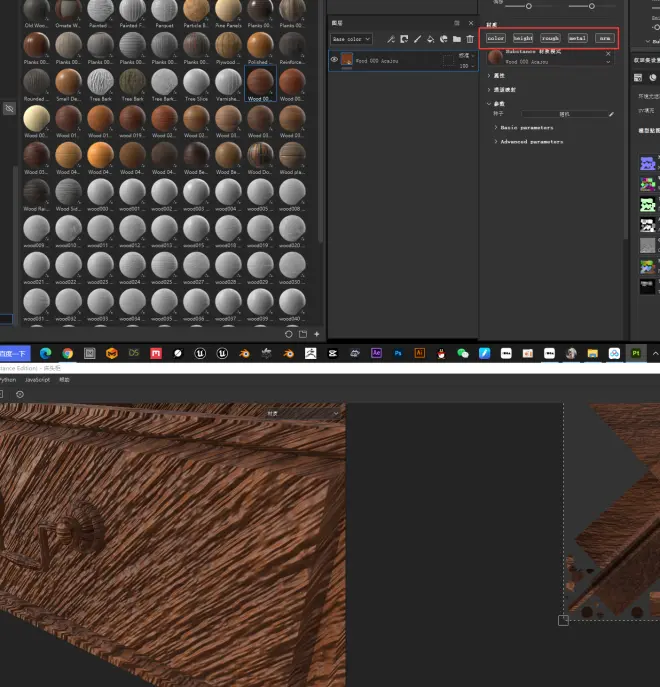Create a layer folder with the folder icon
The width and height of the screenshot is (660, 687).
click(x=457, y=39)
